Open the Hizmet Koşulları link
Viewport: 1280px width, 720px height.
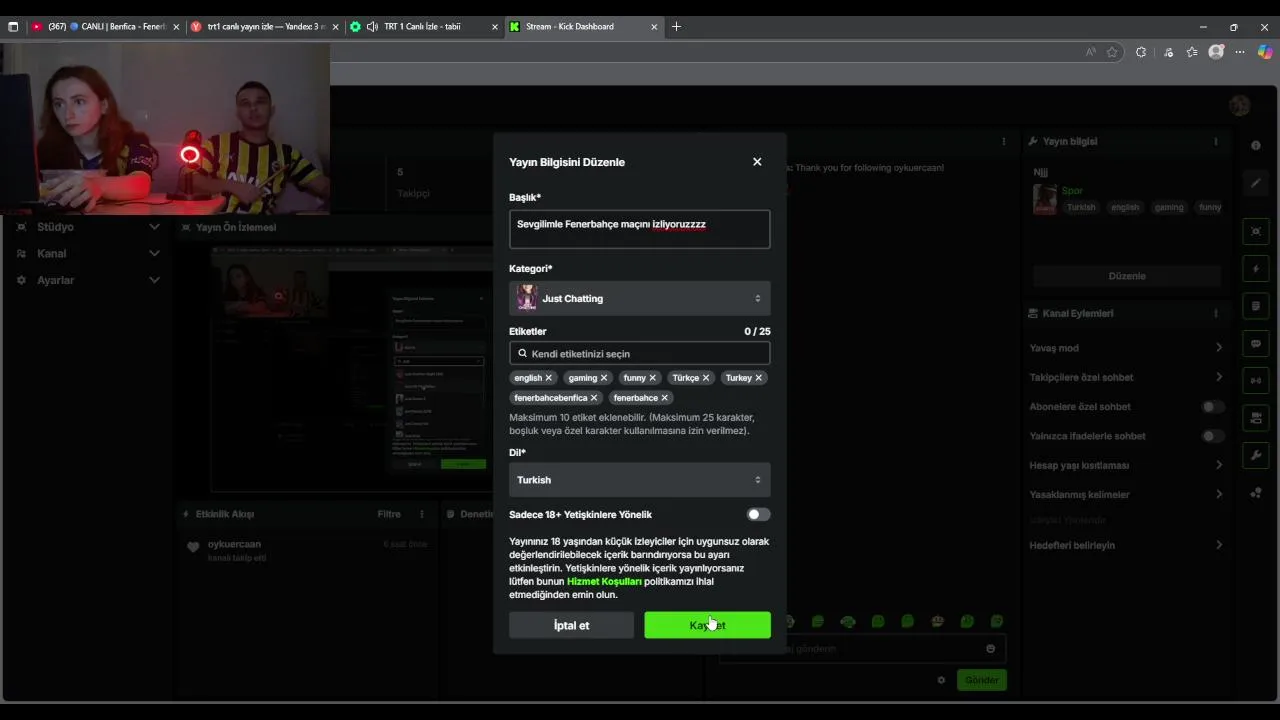(x=604, y=581)
